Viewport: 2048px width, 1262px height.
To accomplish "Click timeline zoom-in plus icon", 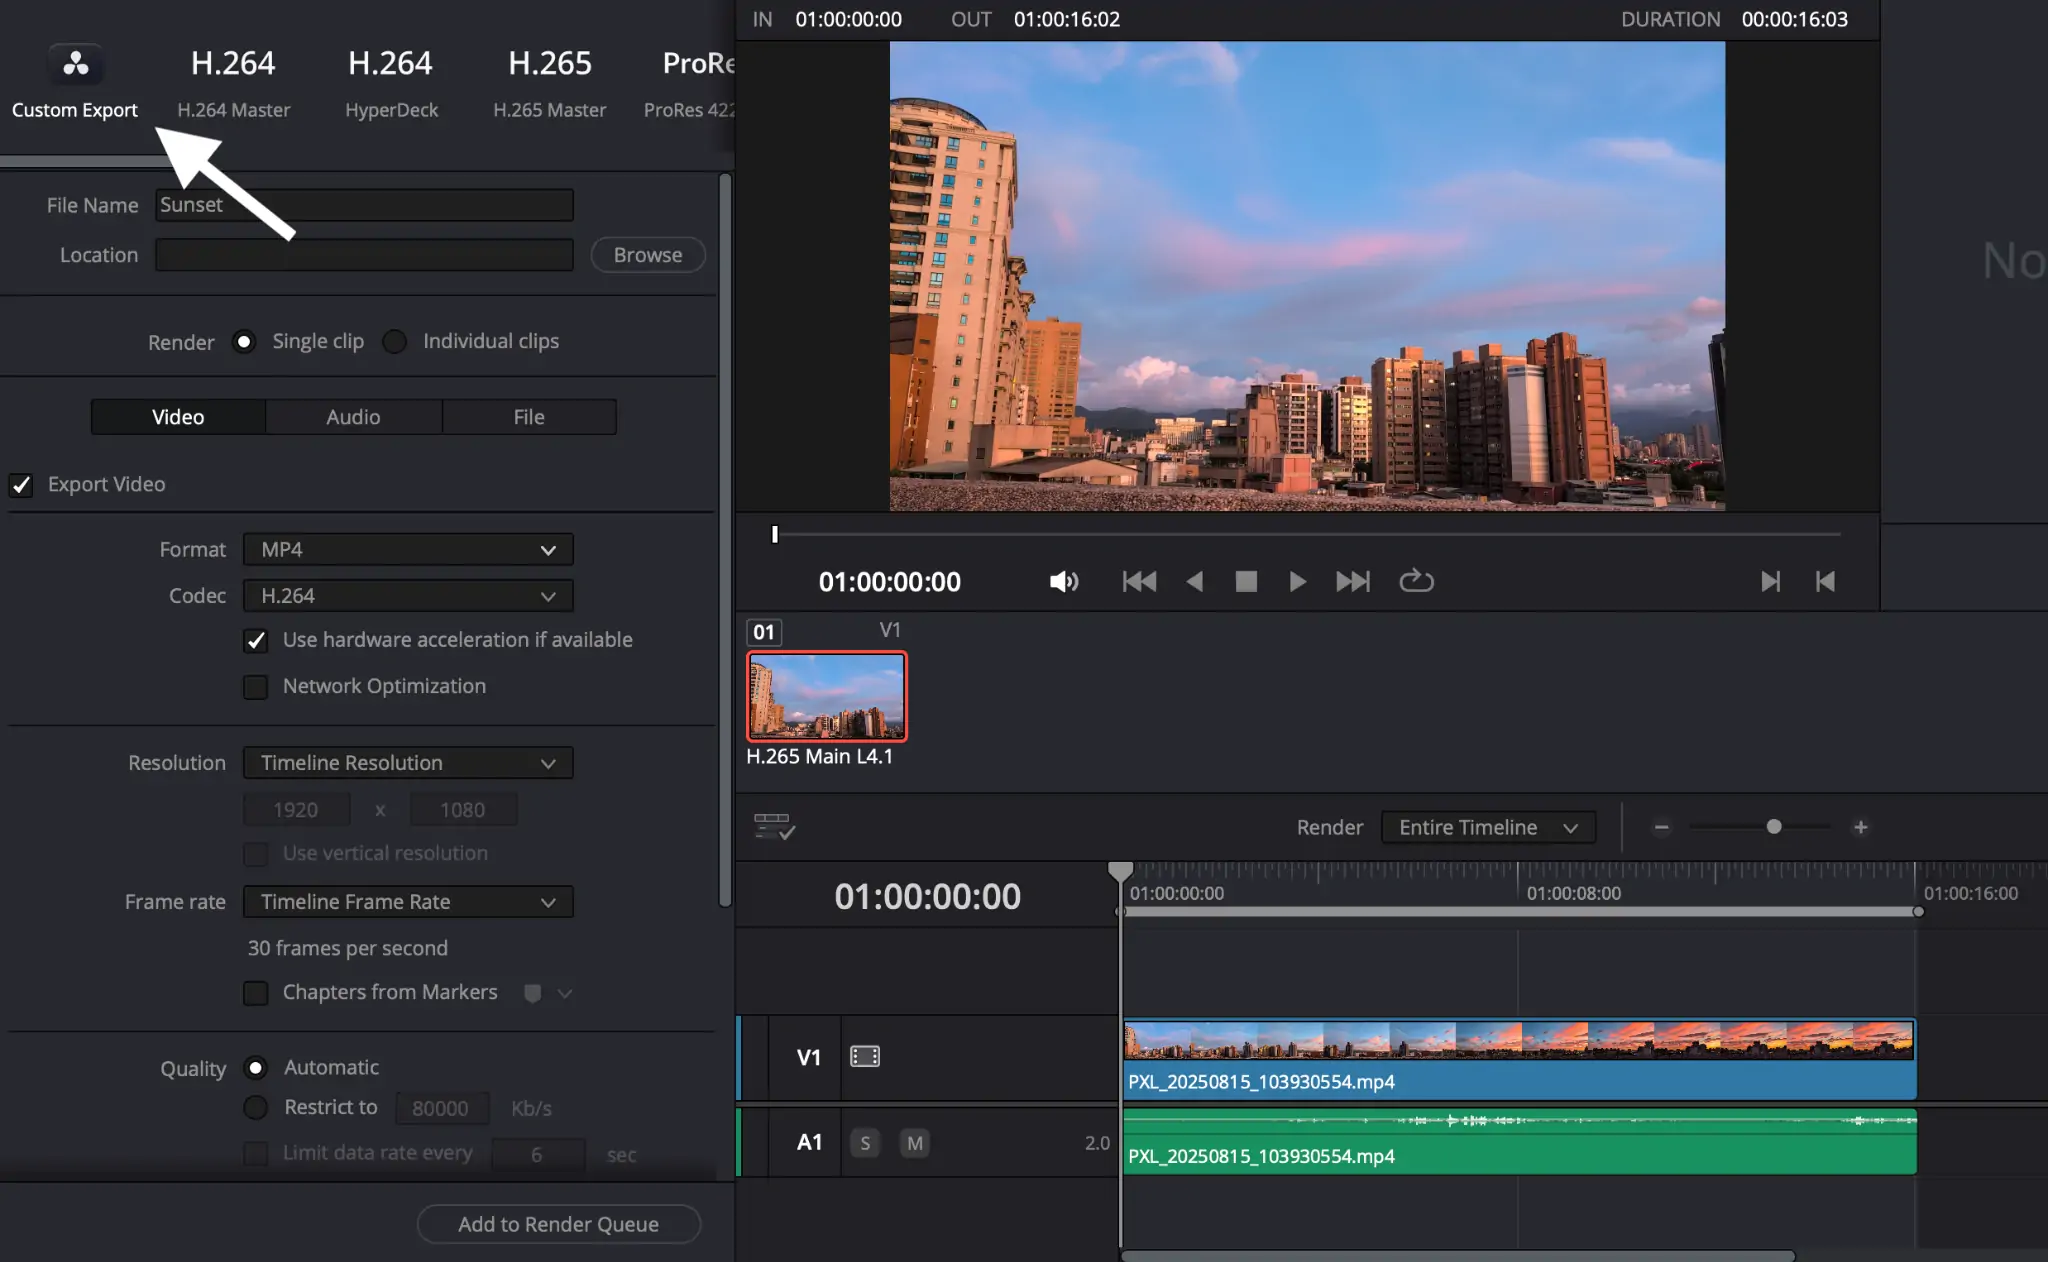I will [x=1860, y=827].
